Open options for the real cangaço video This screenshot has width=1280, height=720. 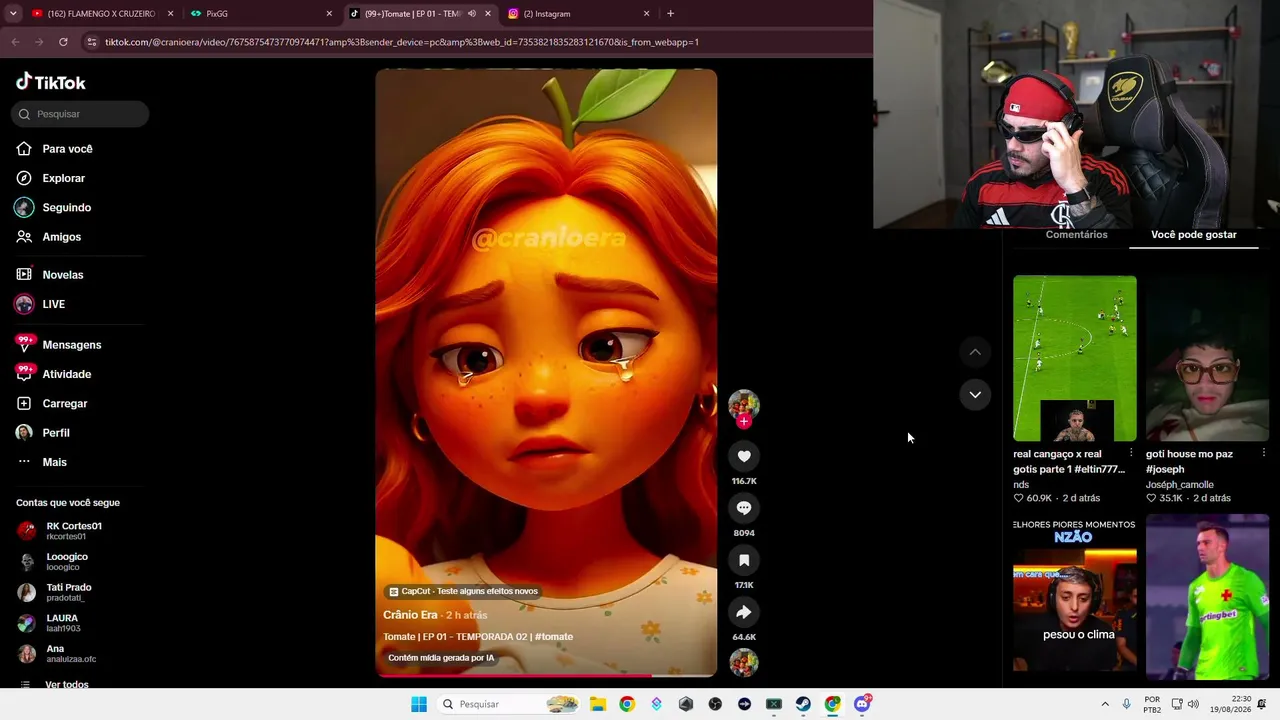[1131, 454]
